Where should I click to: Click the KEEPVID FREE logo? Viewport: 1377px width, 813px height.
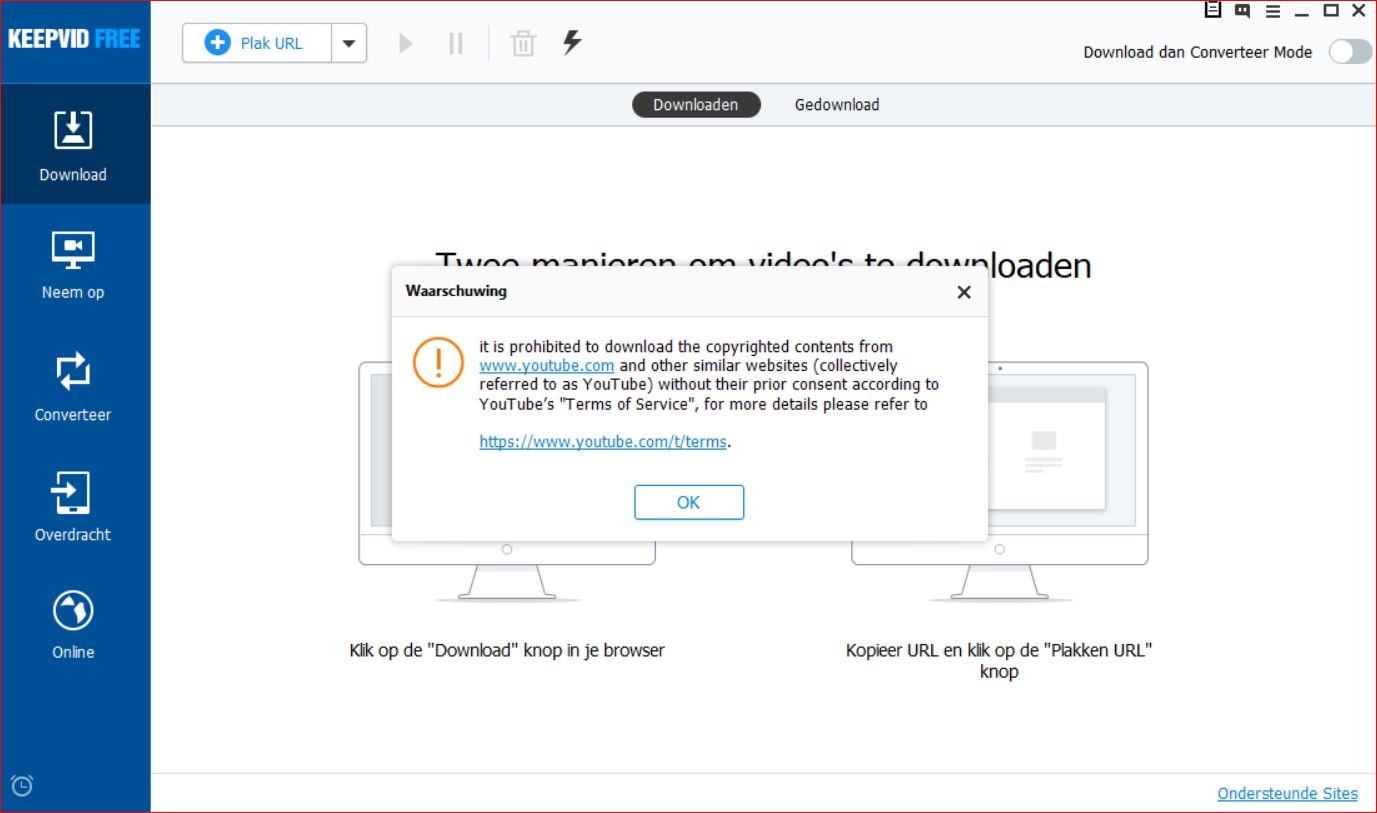74,40
